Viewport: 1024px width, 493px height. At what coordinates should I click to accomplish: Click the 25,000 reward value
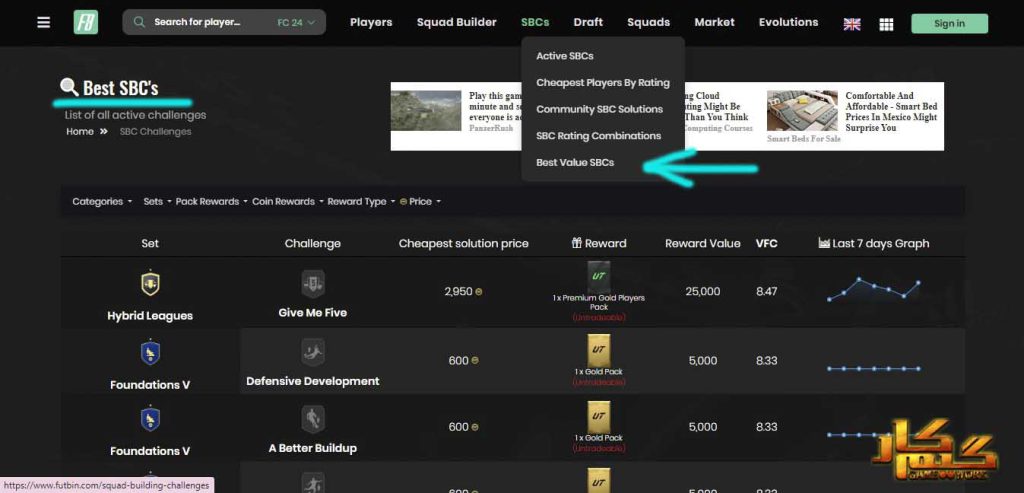(703, 291)
